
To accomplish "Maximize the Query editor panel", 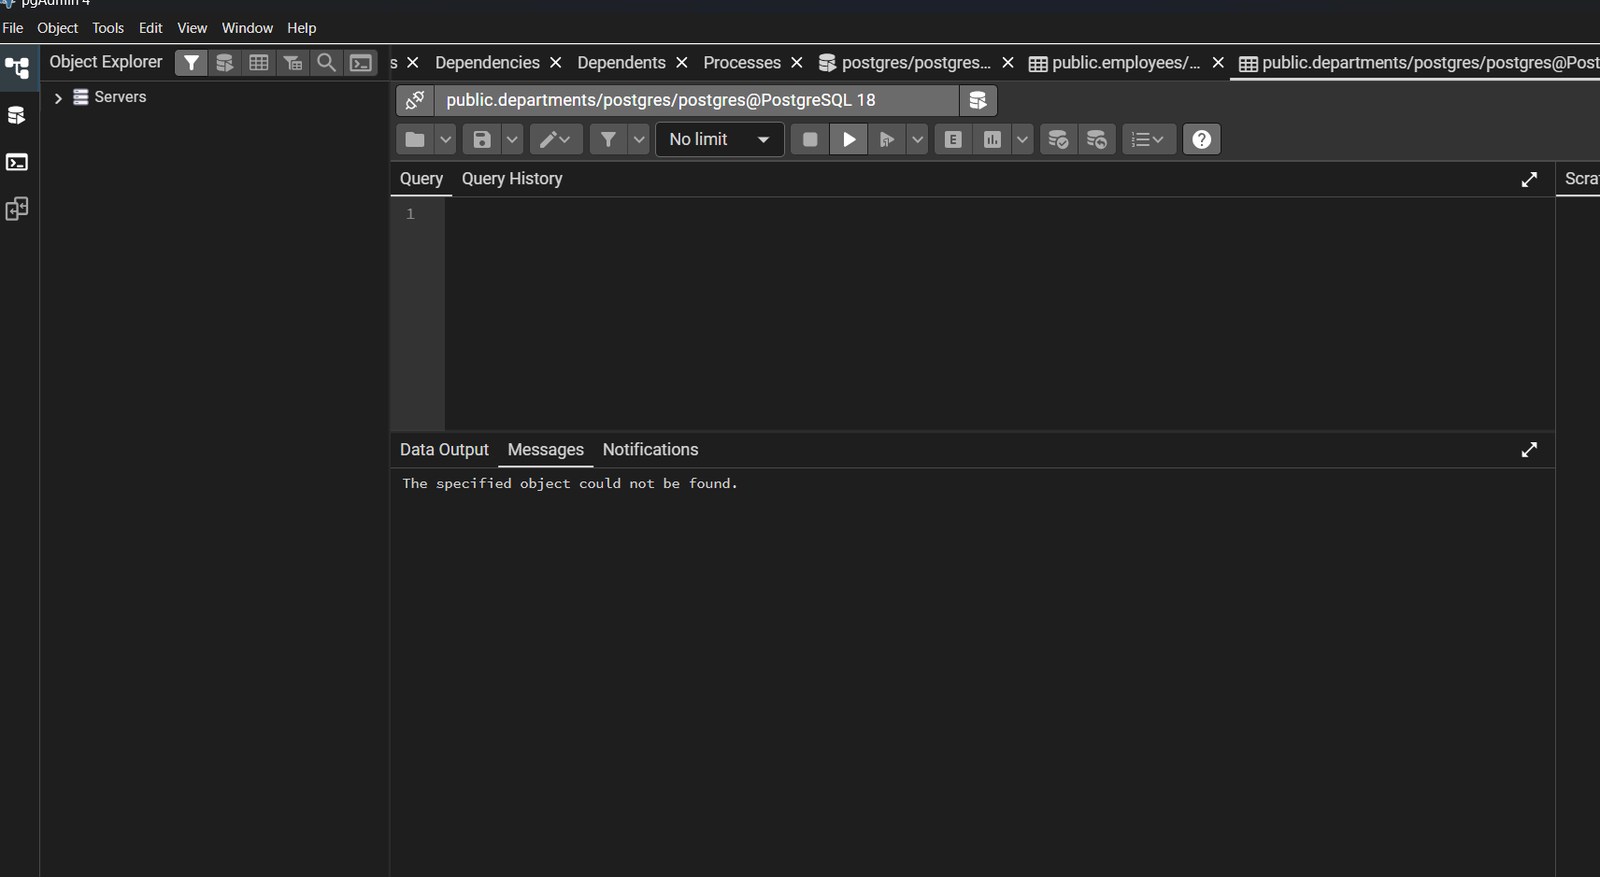I will pos(1529,179).
